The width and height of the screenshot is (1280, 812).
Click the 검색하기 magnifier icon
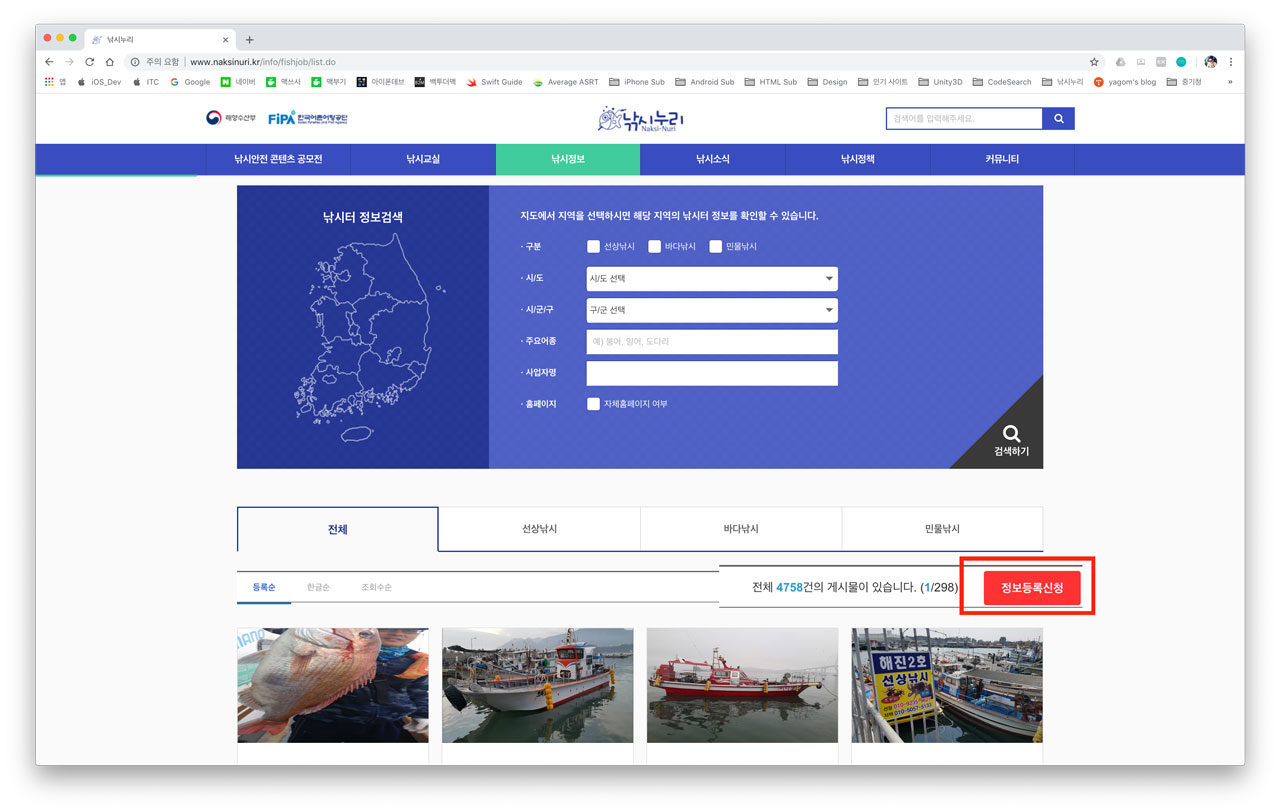pos(1011,434)
